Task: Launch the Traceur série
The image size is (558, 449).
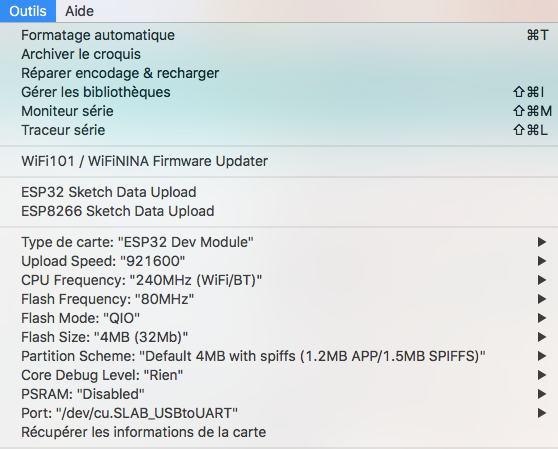Action: [279, 130]
